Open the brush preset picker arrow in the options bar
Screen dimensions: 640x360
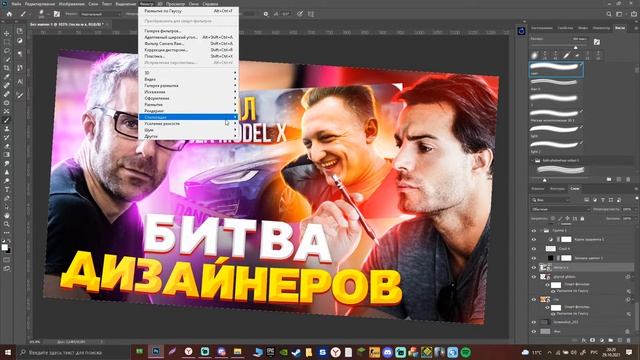pos(48,14)
